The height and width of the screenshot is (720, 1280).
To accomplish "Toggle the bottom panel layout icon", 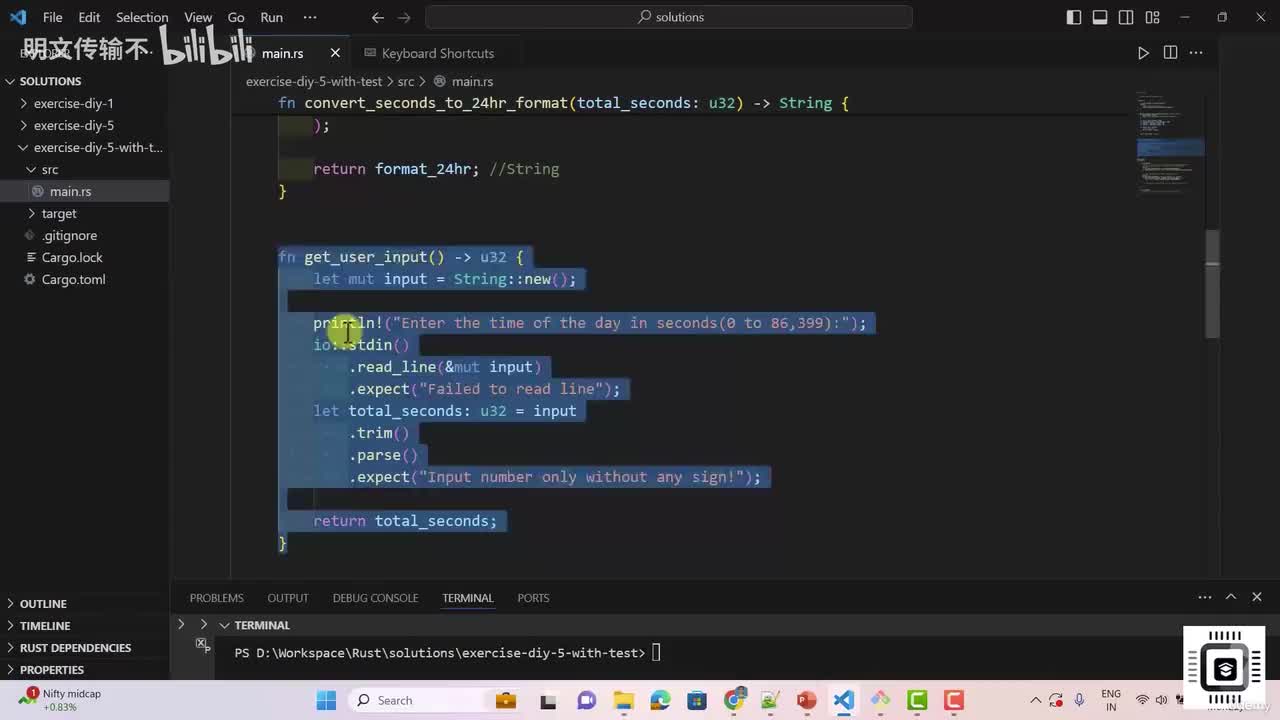I will pyautogui.click(x=1100, y=17).
